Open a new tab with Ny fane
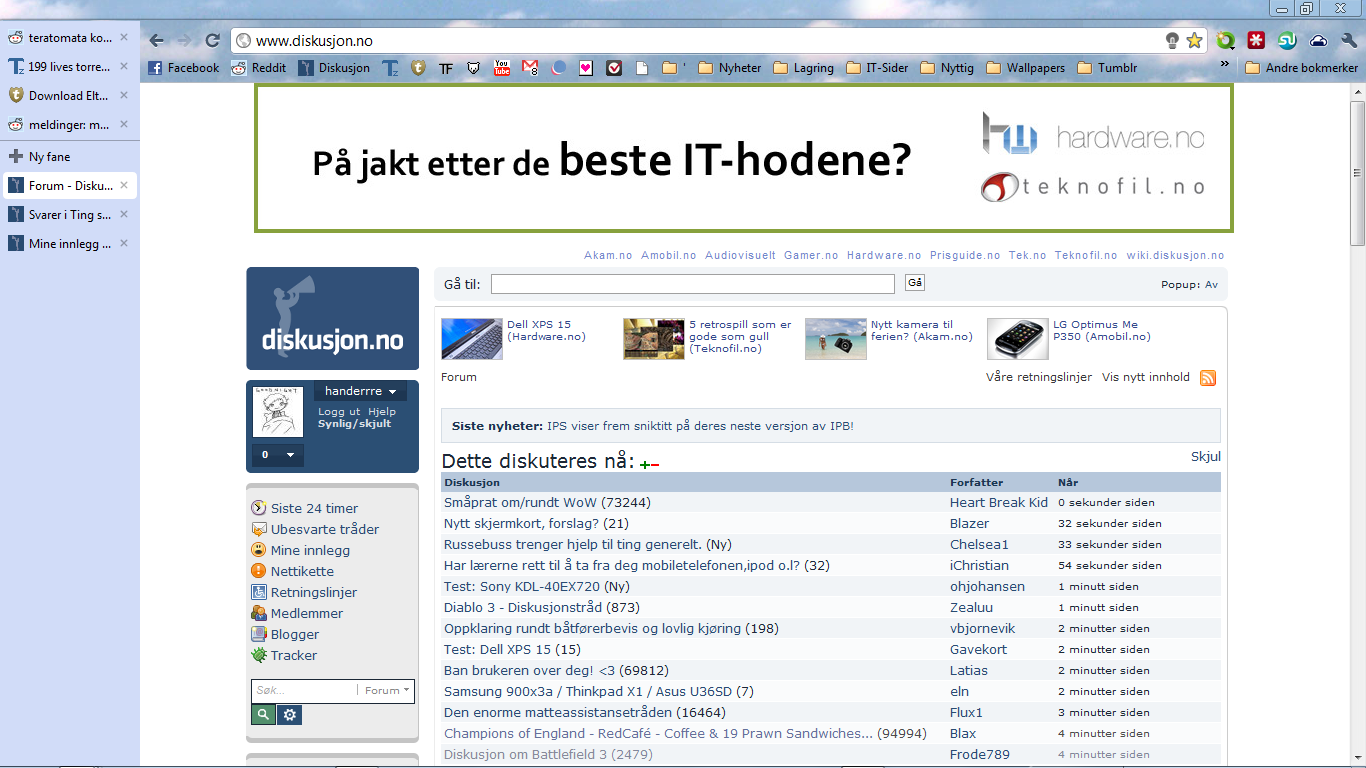 [40, 157]
